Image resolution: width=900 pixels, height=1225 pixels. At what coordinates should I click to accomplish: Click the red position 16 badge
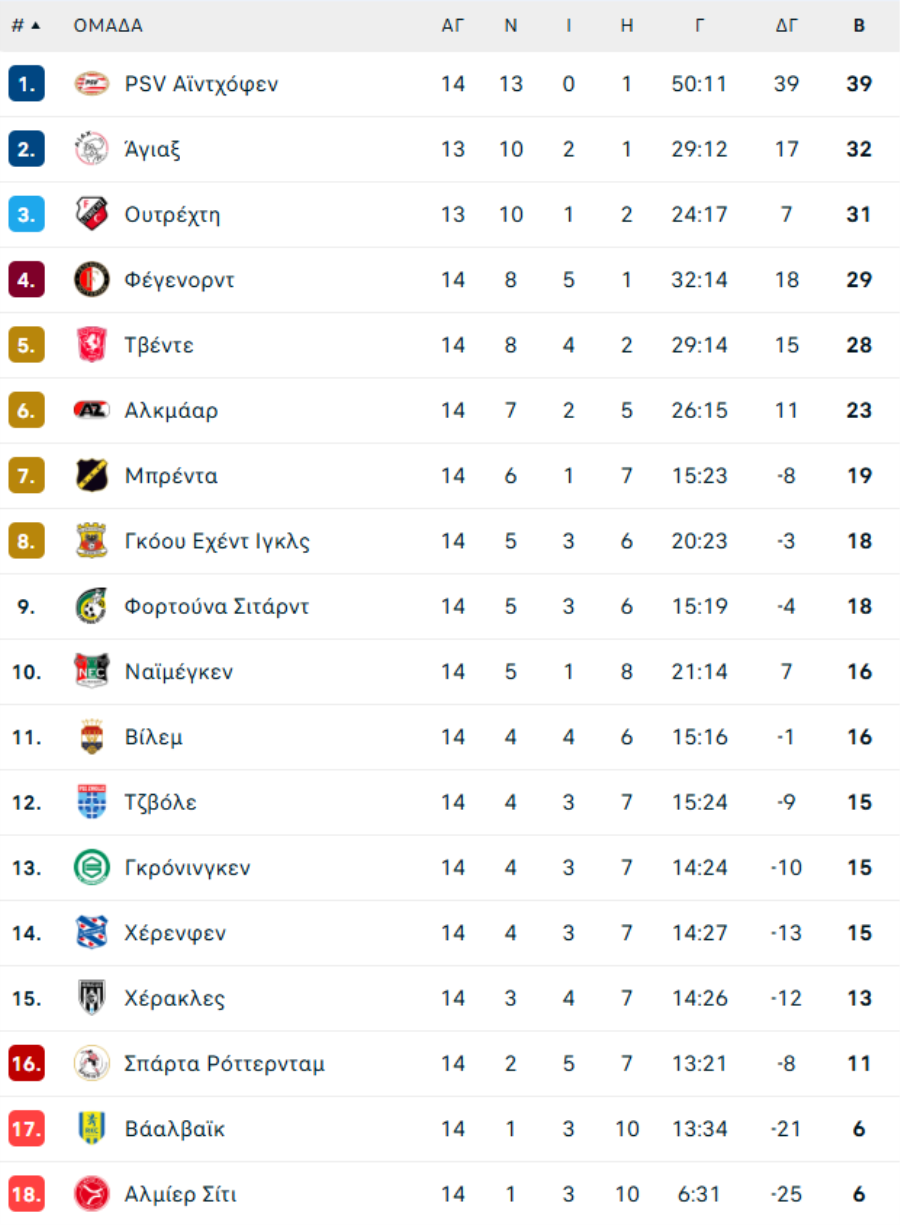tap(26, 1063)
